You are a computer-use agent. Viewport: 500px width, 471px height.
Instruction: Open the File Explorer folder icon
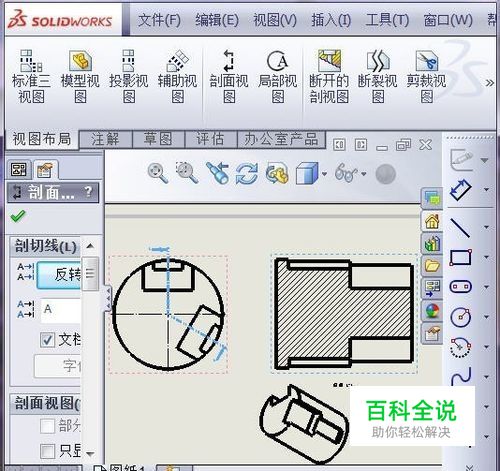tap(432, 266)
